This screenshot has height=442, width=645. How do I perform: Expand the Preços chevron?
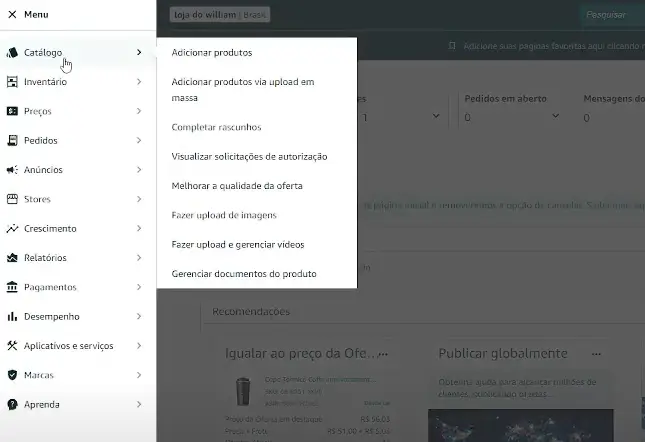tap(139, 111)
